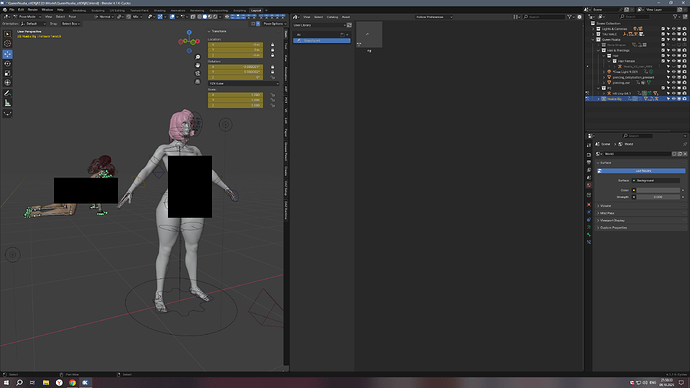Click the pose asset thumbnail in browser
The image size is (690, 388).
(x=369, y=34)
